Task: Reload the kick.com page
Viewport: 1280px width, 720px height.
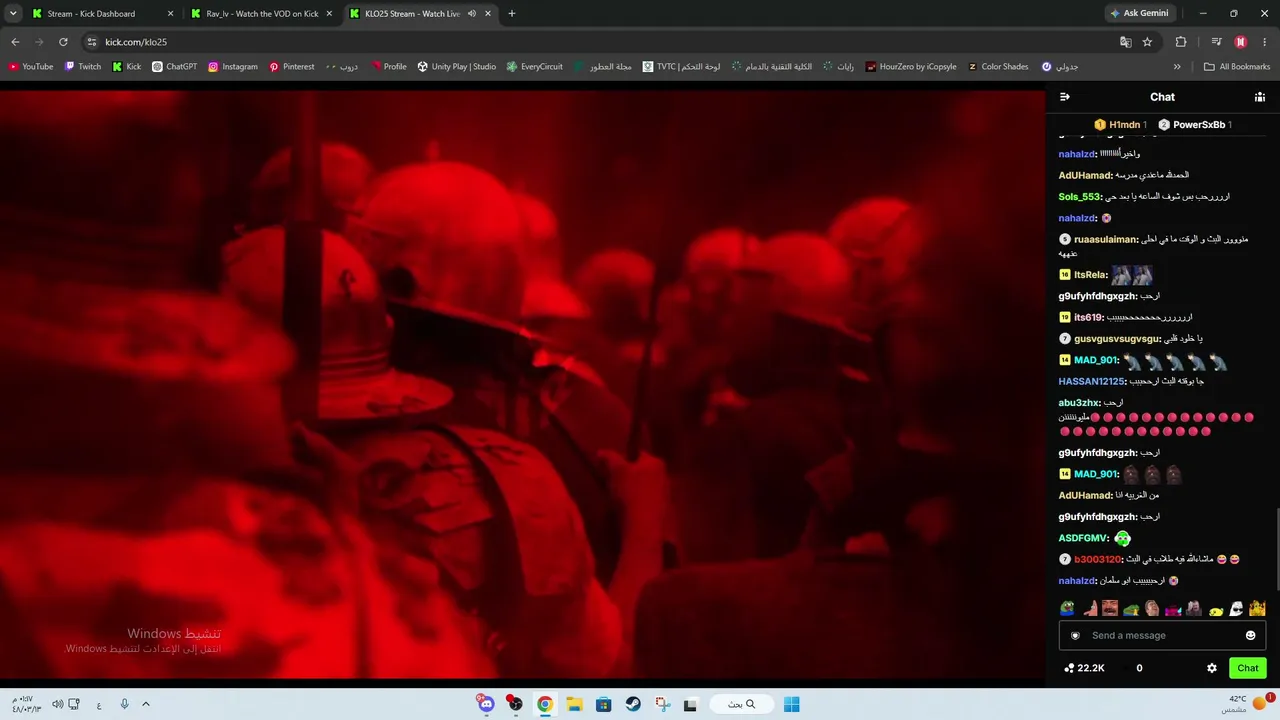Action: pyautogui.click(x=63, y=42)
